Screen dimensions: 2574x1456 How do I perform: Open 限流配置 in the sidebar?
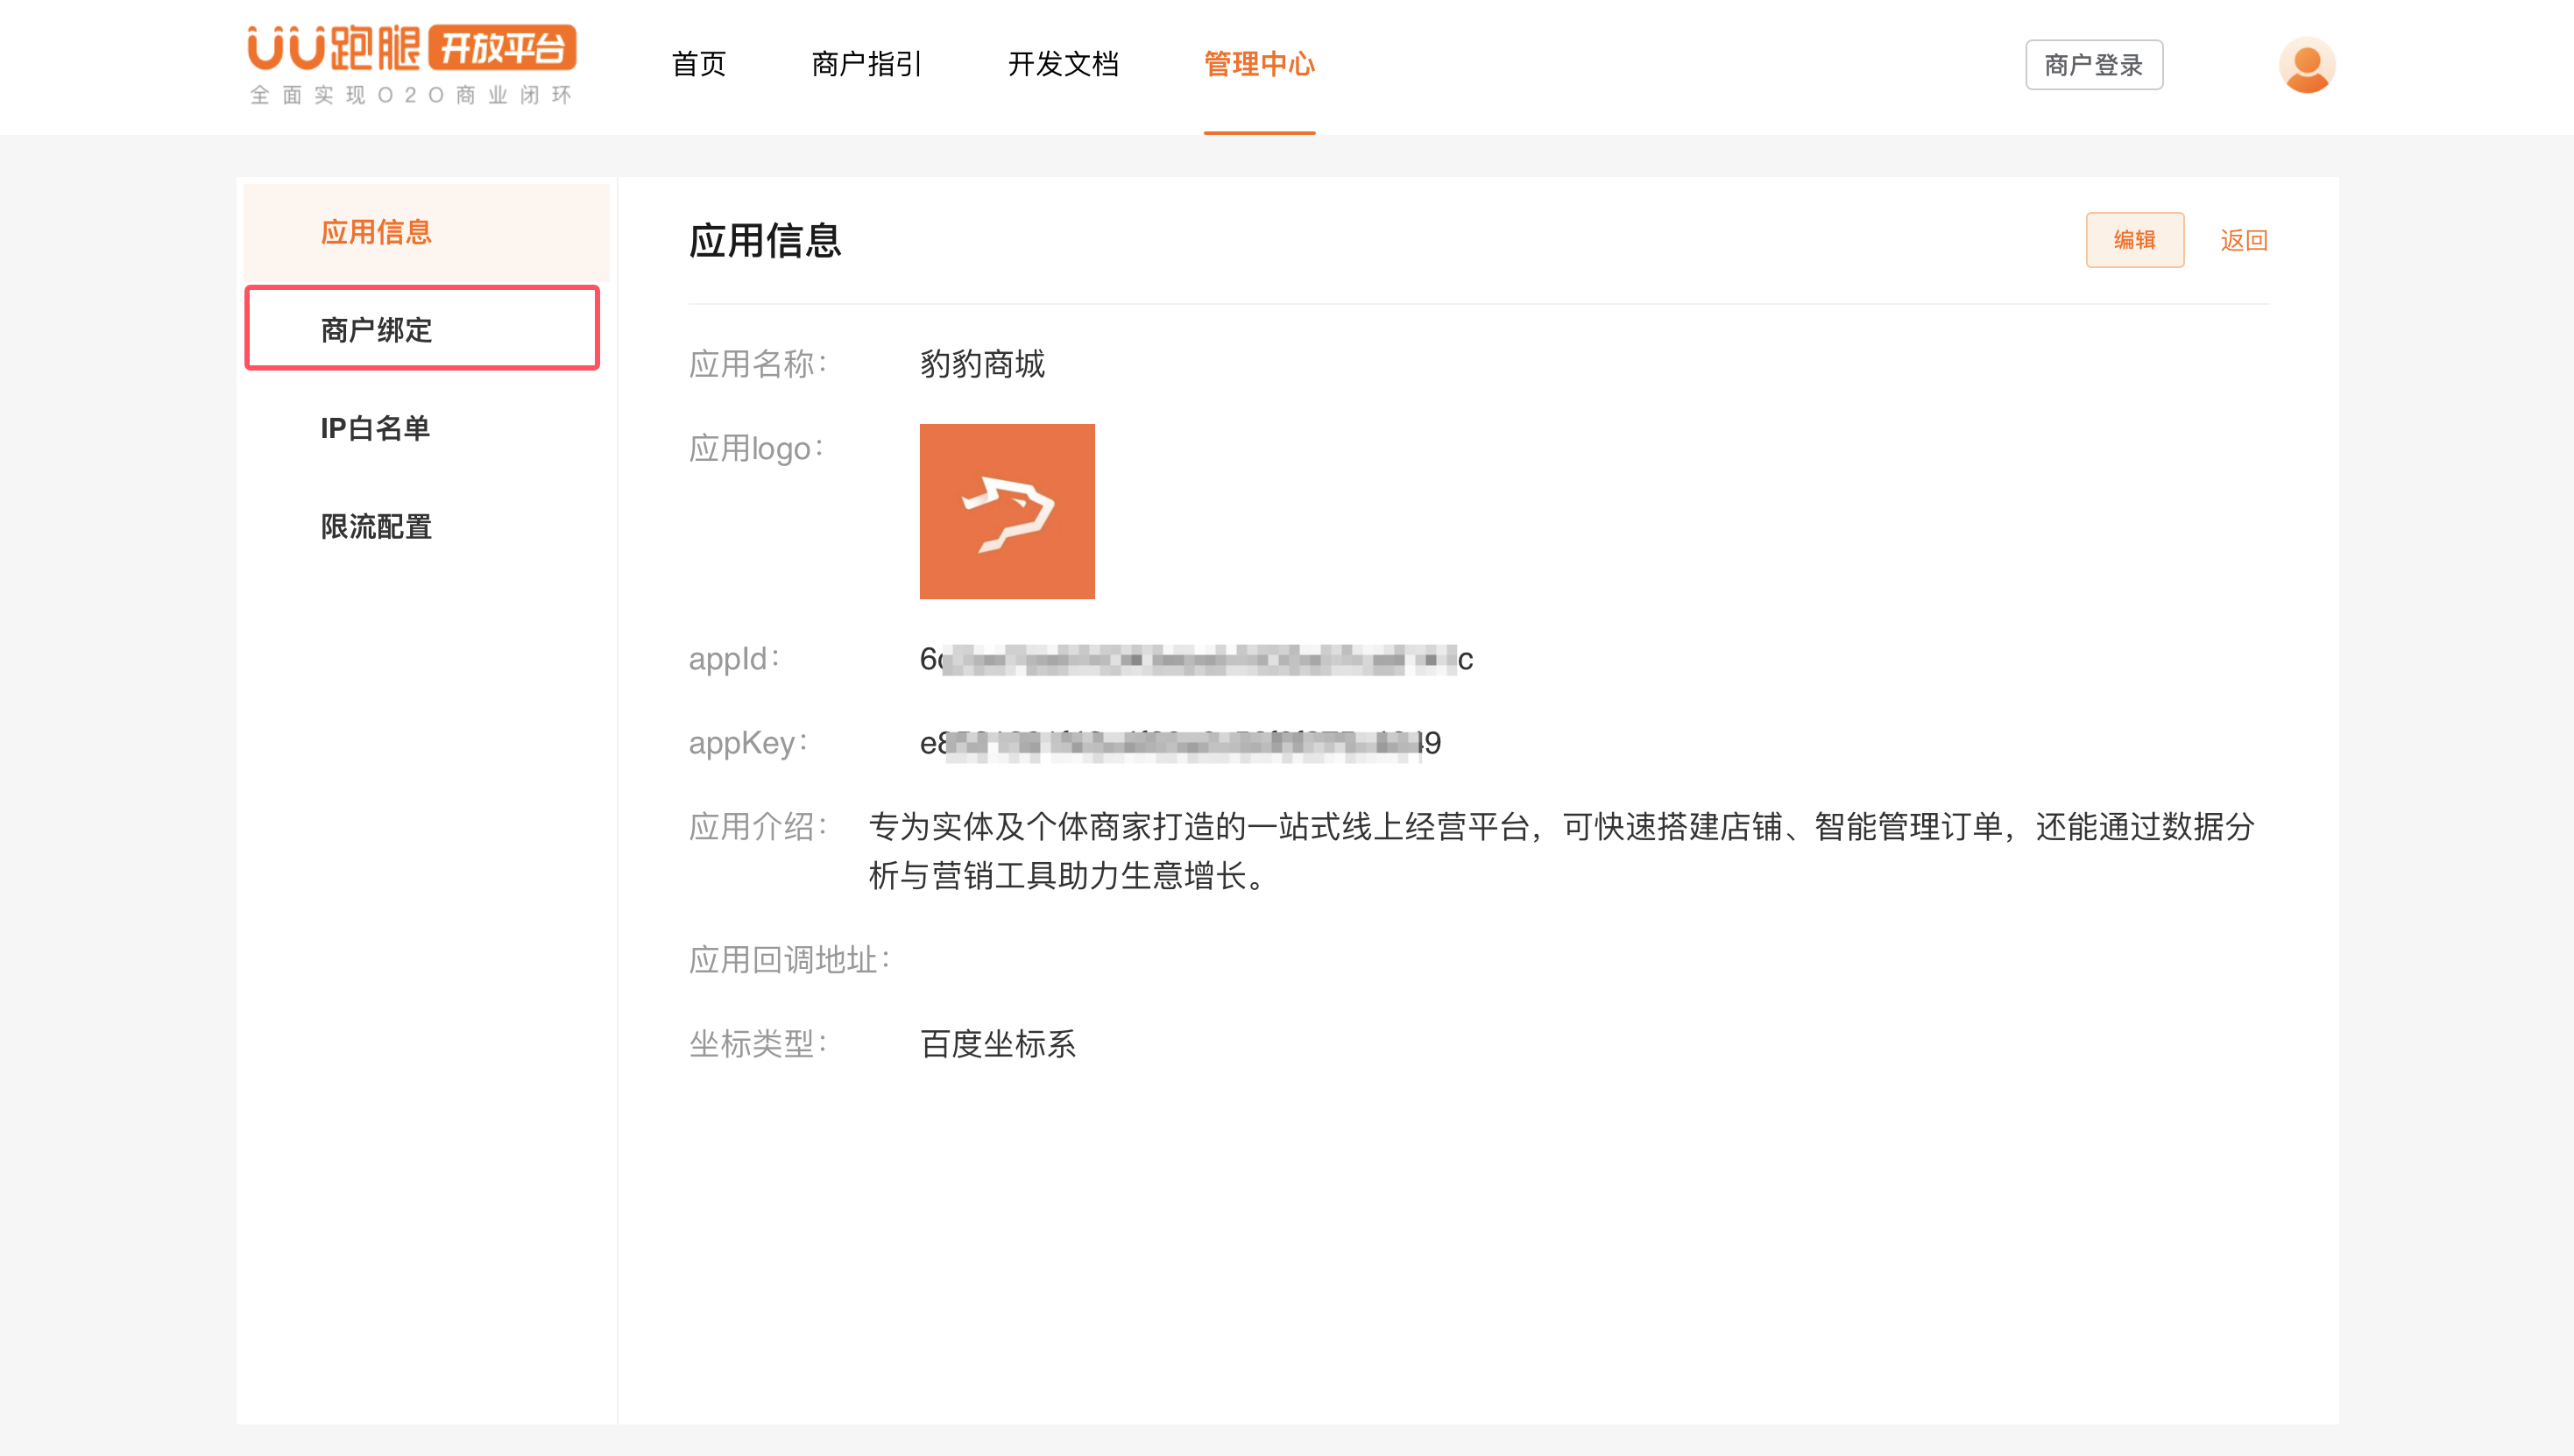(x=376, y=527)
